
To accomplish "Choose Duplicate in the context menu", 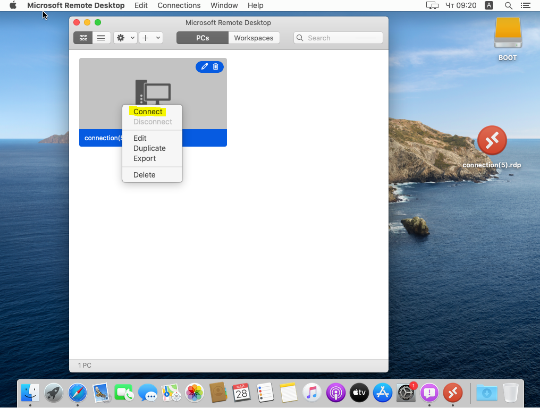I will 149,148.
